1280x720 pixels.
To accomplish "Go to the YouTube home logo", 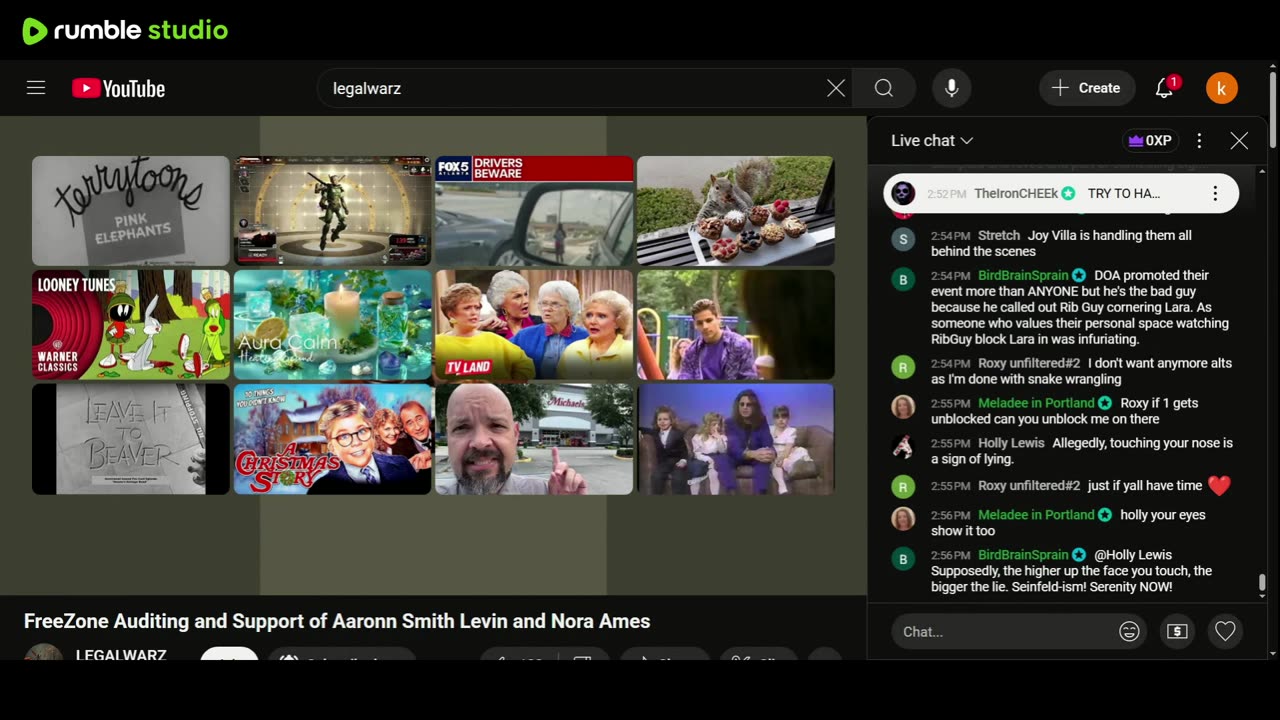I will [x=118, y=88].
